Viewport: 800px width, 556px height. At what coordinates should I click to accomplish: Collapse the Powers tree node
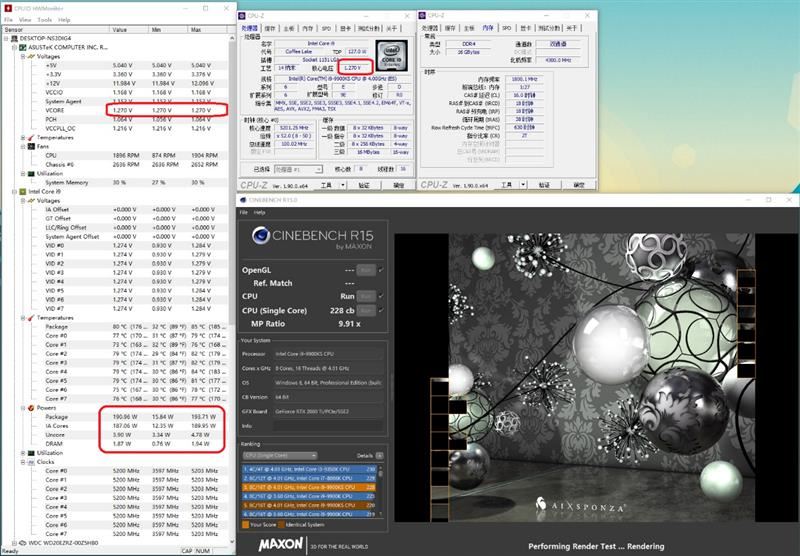pos(23,408)
